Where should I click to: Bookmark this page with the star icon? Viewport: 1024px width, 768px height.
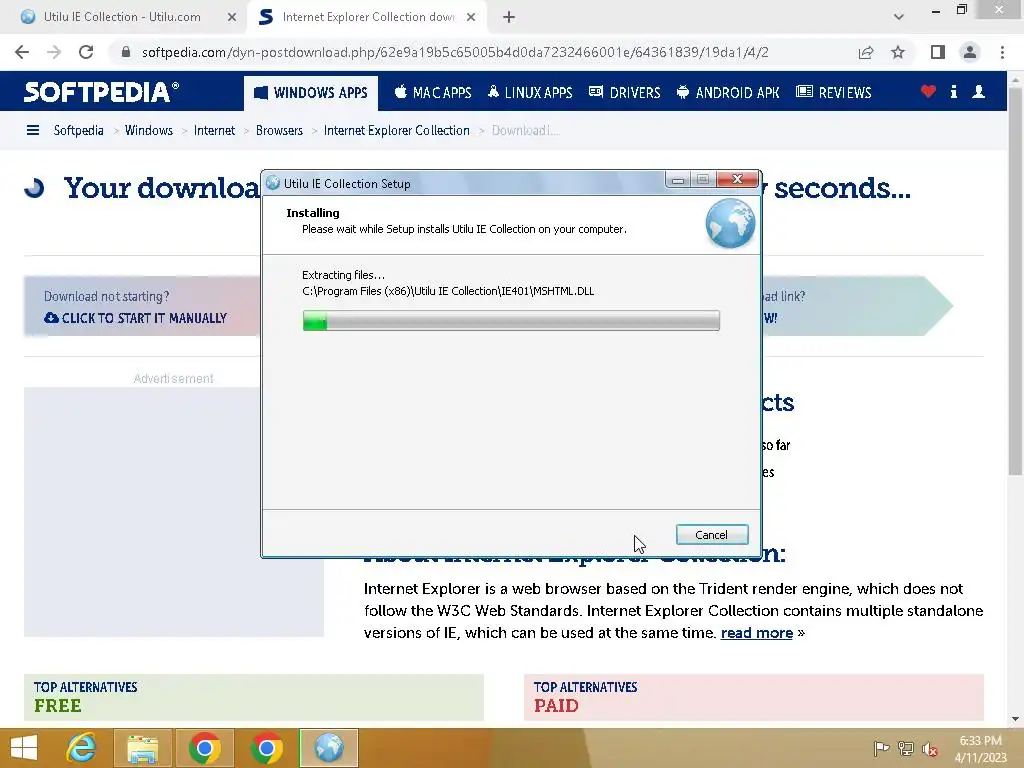pyautogui.click(x=898, y=52)
